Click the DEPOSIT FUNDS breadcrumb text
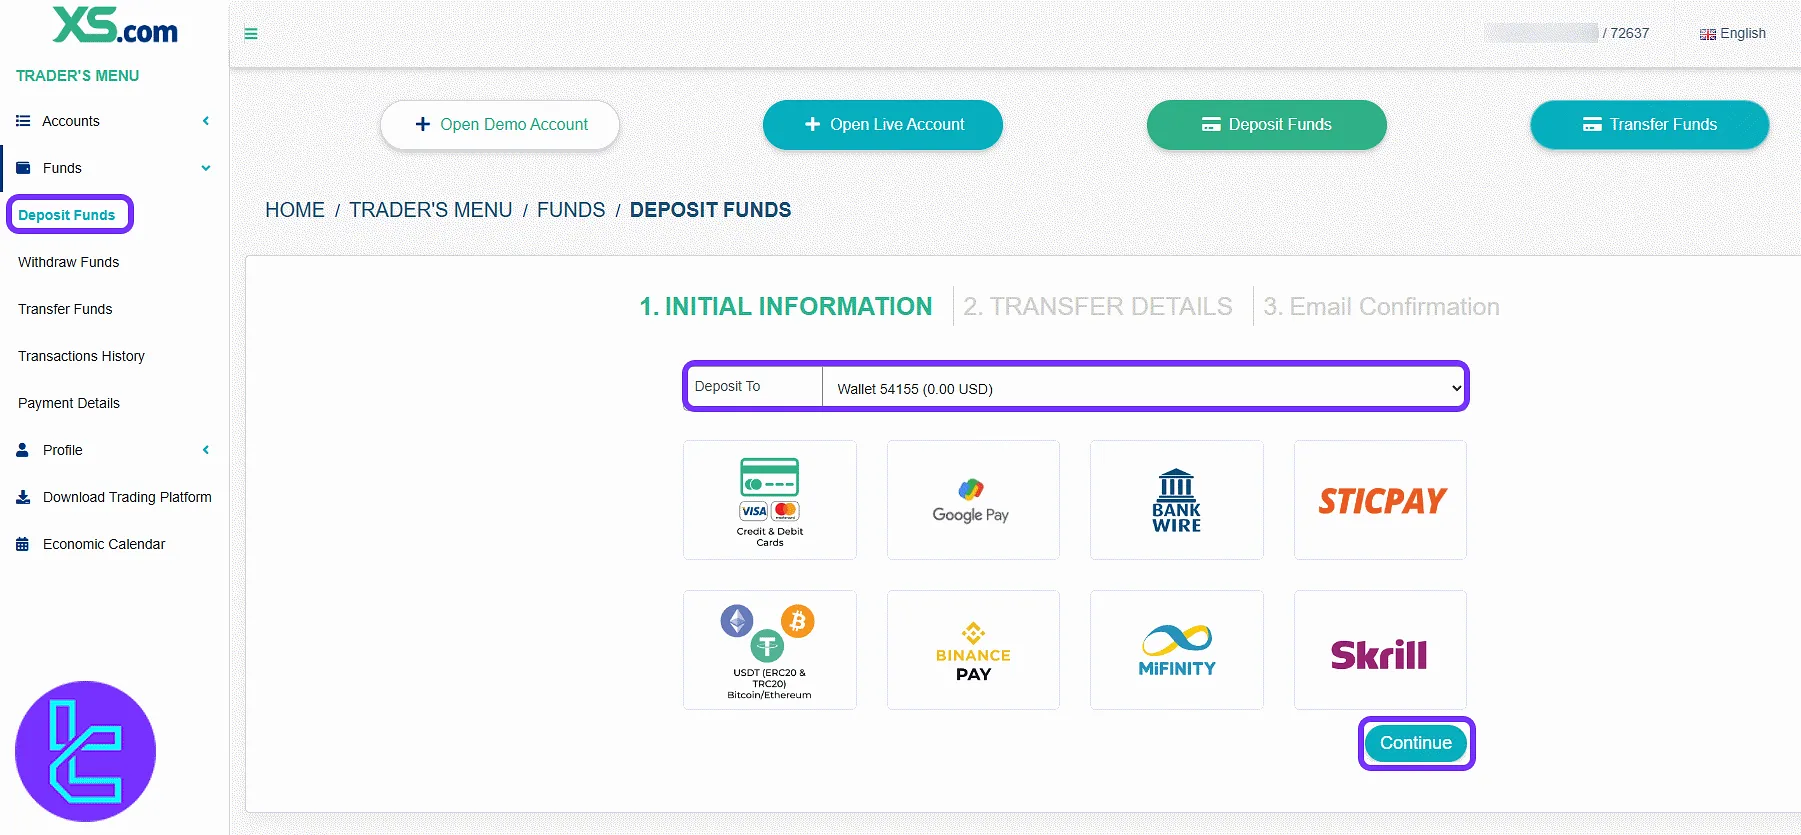 [710, 210]
